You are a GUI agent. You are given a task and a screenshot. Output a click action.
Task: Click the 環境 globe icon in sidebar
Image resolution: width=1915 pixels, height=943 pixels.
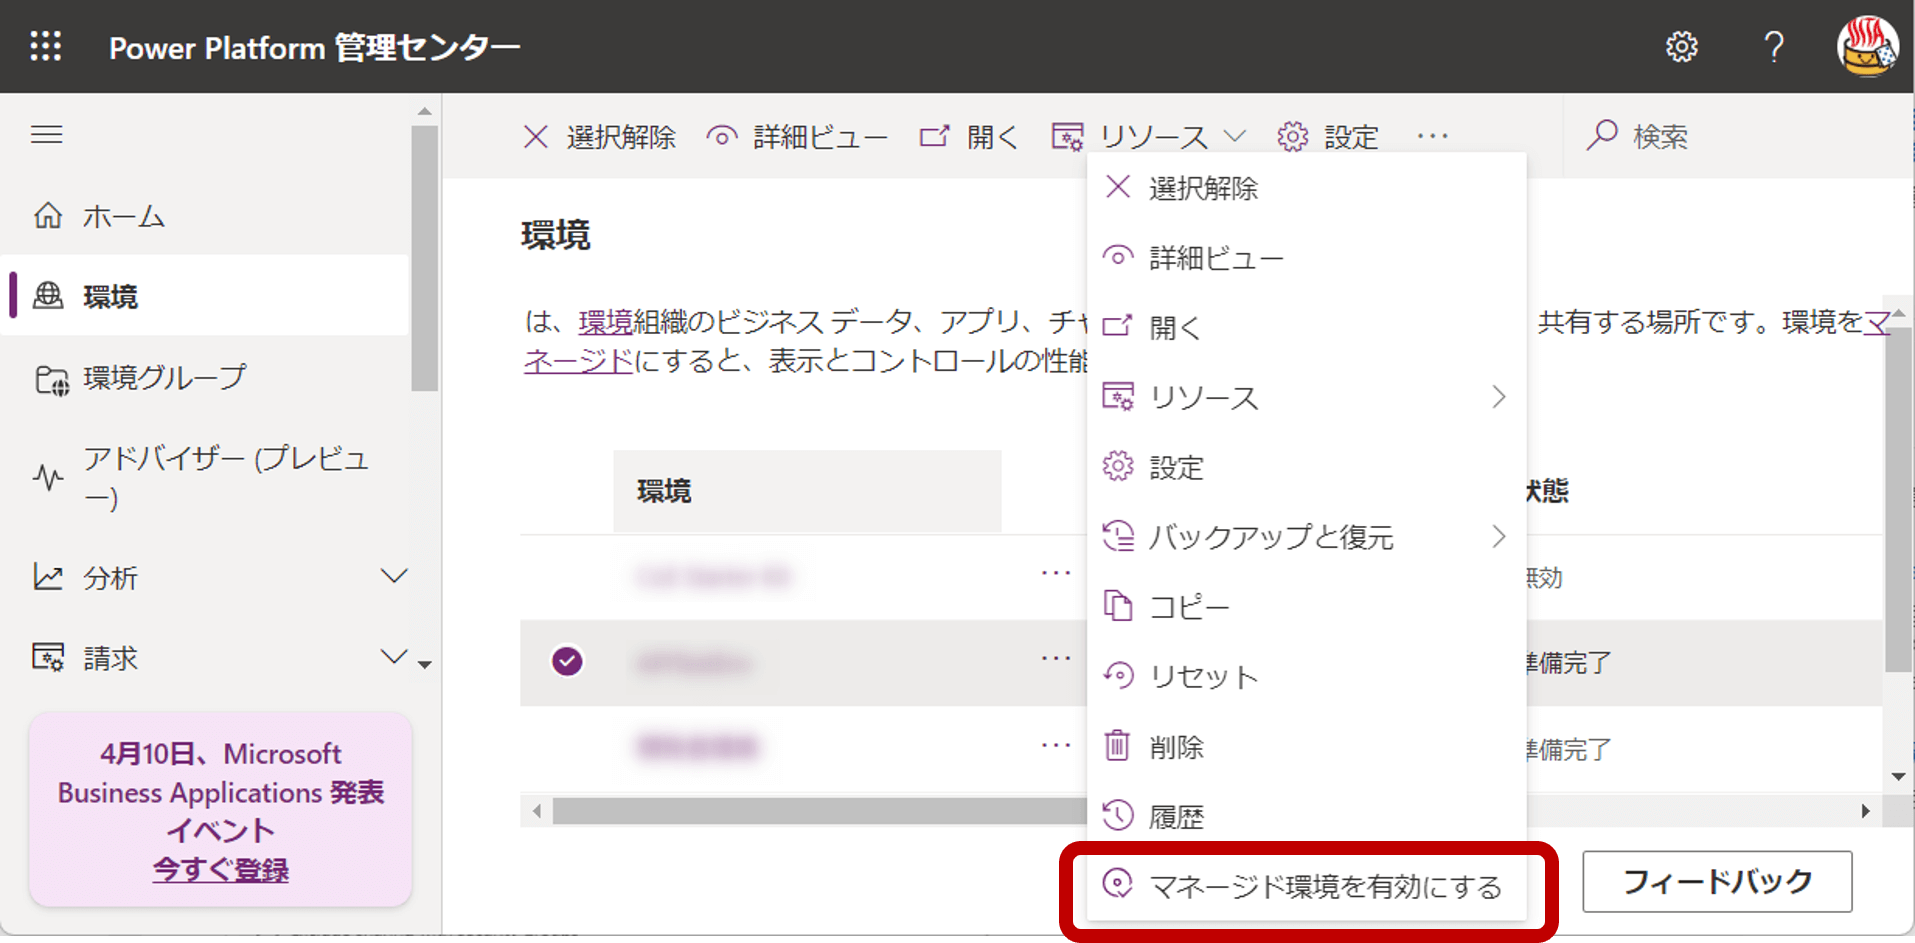pyautogui.click(x=48, y=296)
